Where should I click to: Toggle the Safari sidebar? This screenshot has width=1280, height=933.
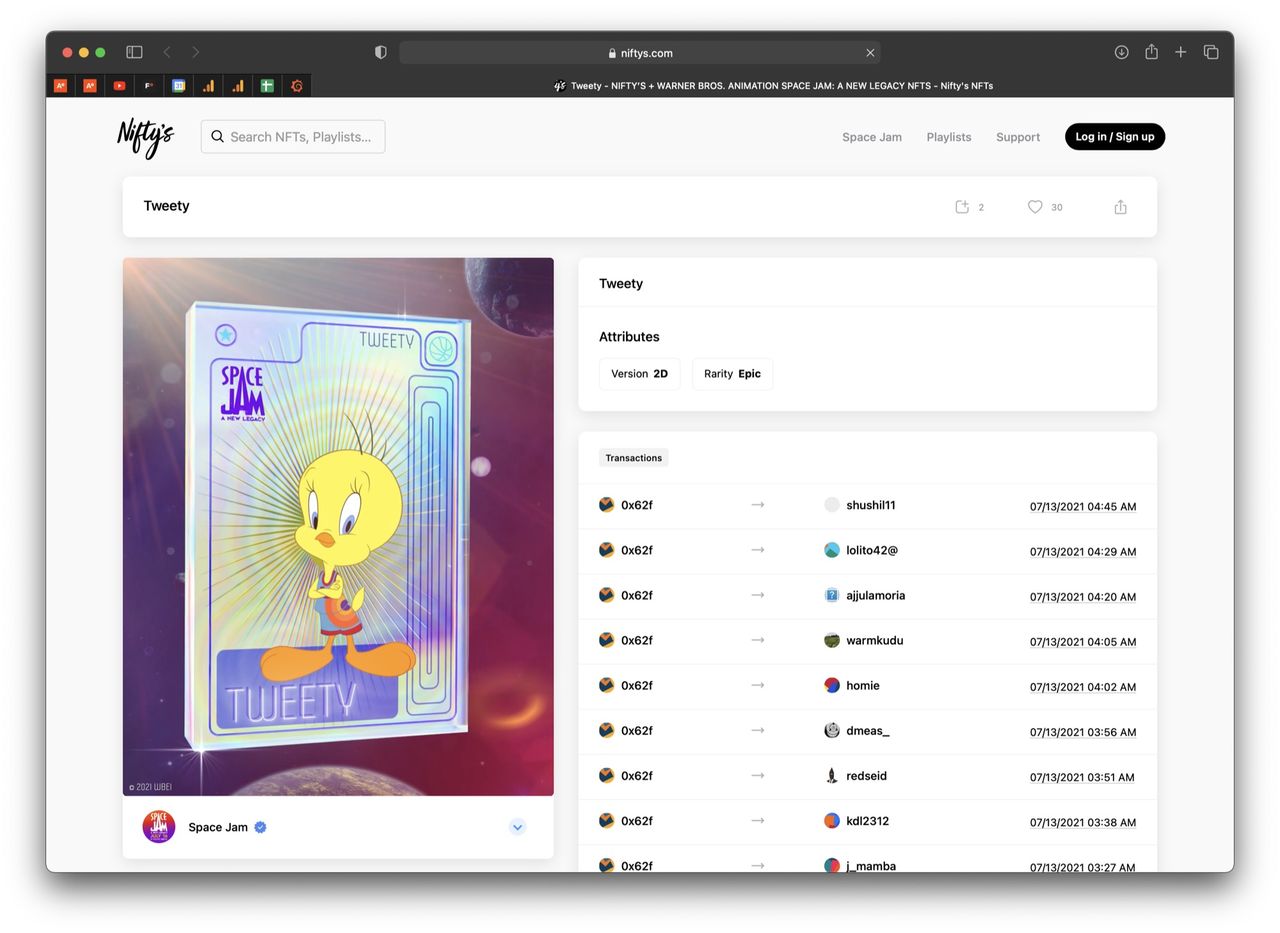click(x=134, y=52)
